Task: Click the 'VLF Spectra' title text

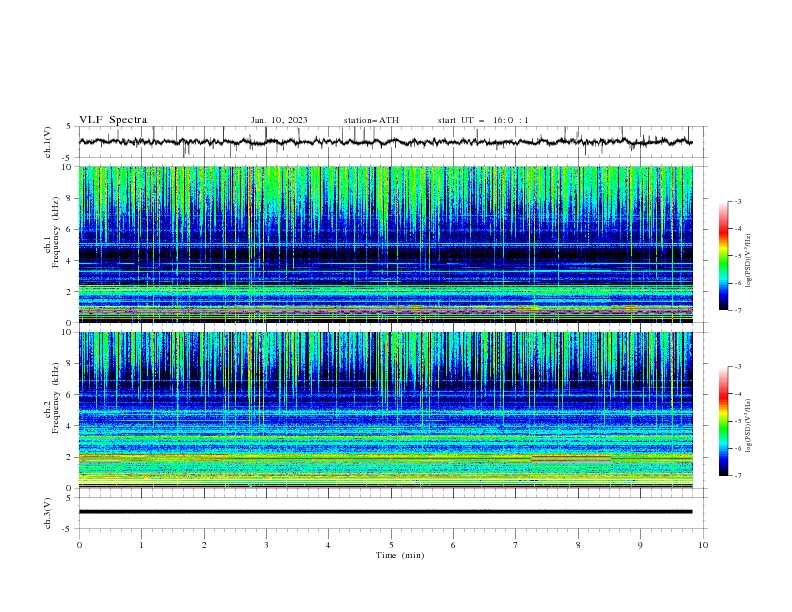Action: click(x=113, y=120)
